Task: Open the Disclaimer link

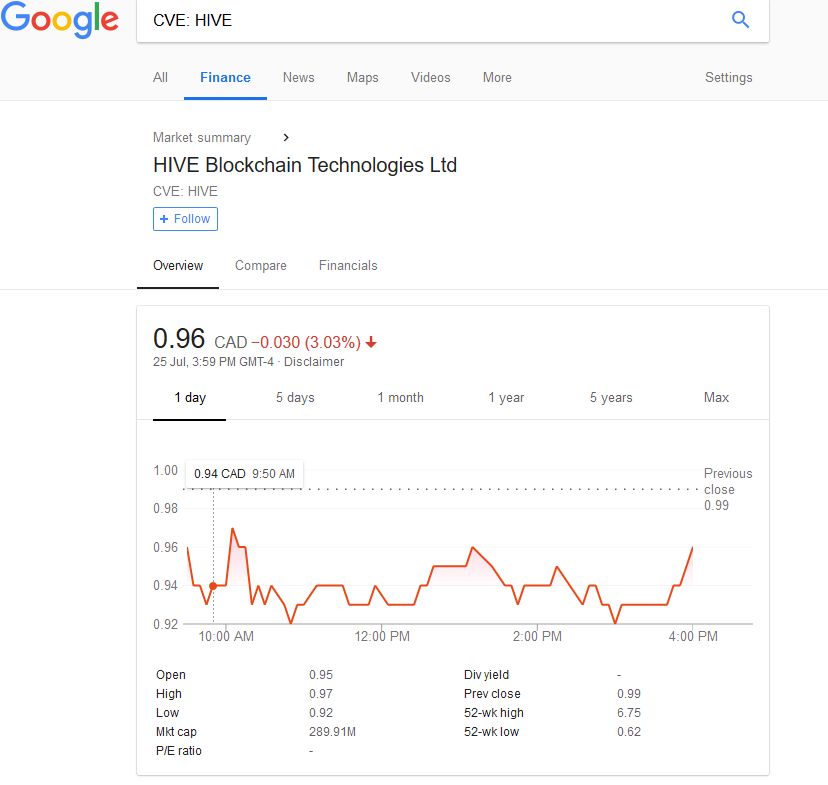Action: coord(314,362)
